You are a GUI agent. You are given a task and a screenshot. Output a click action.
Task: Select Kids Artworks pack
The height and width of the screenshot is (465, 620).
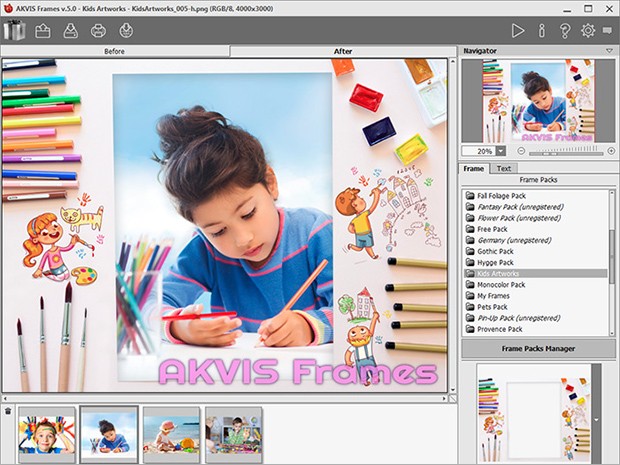536,273
